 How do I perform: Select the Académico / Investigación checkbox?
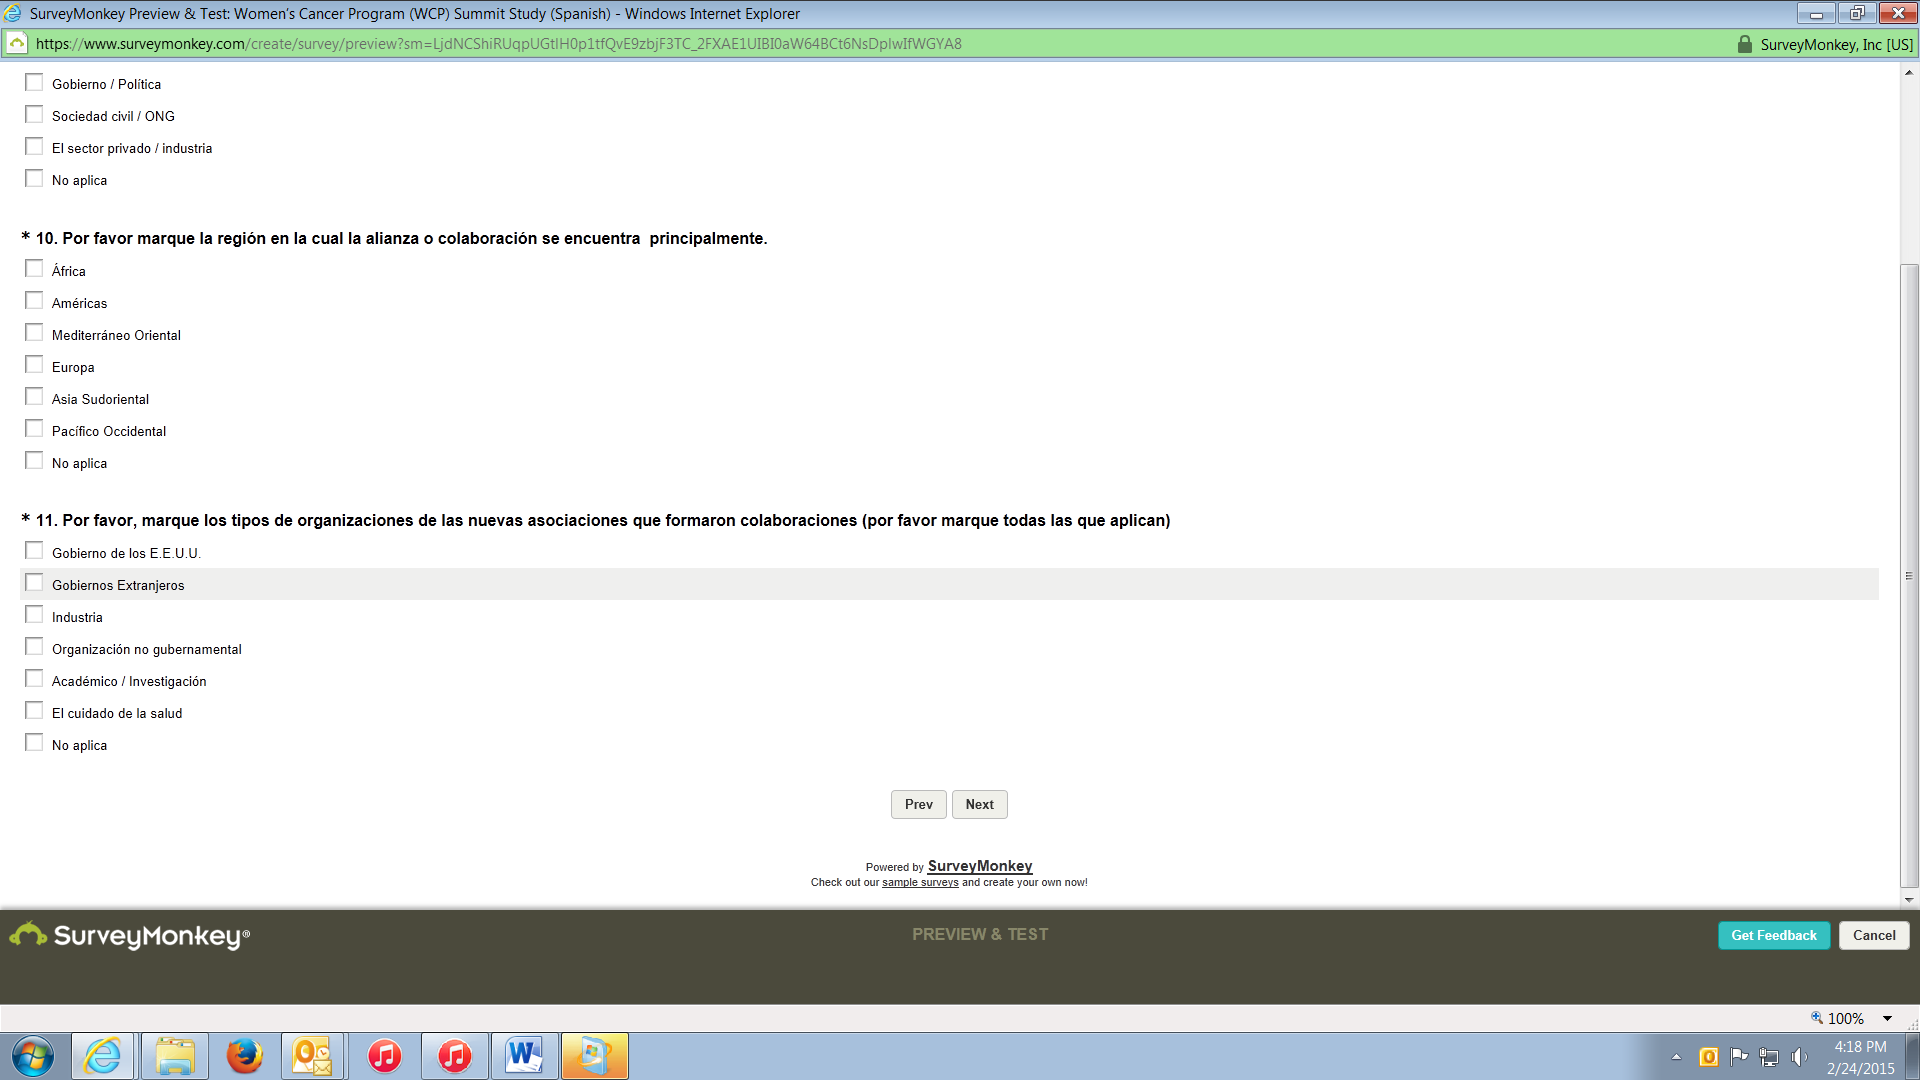pos(34,679)
